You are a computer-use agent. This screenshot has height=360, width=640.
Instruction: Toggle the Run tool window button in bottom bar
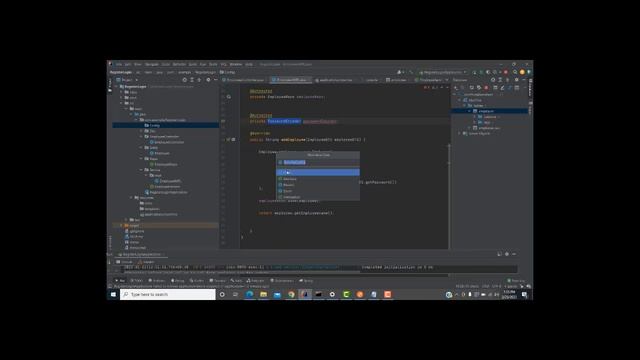click(120, 281)
